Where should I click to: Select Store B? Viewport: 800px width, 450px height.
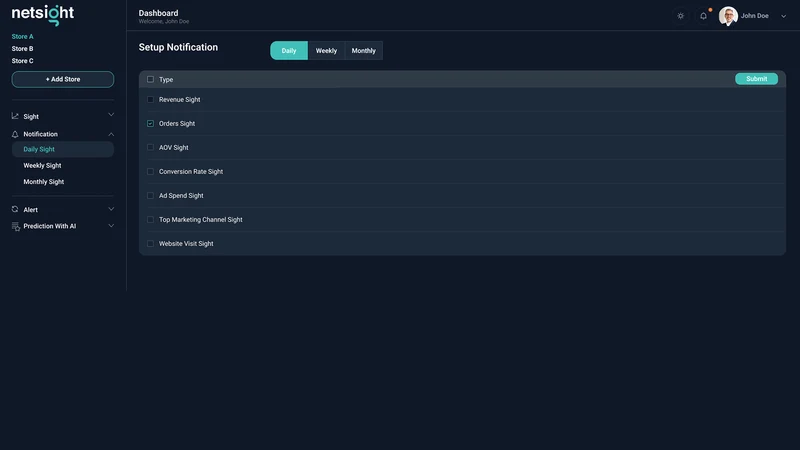(x=22, y=48)
